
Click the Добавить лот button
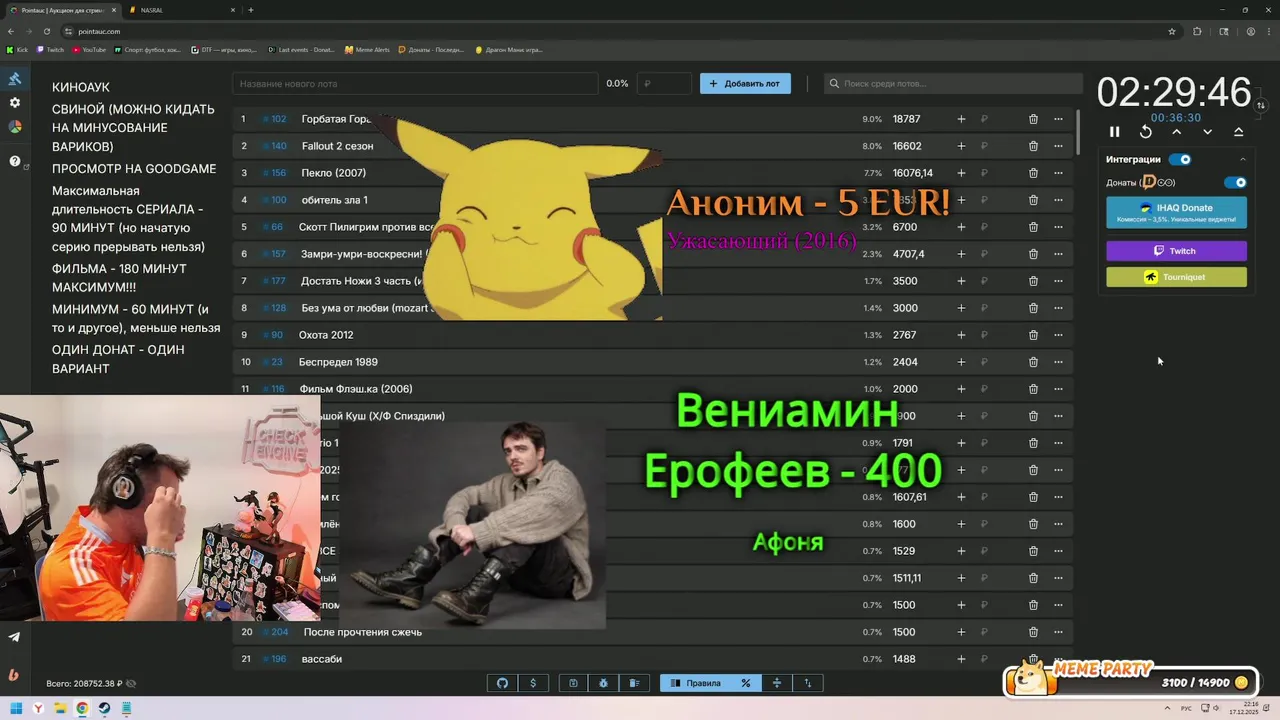[x=745, y=84]
